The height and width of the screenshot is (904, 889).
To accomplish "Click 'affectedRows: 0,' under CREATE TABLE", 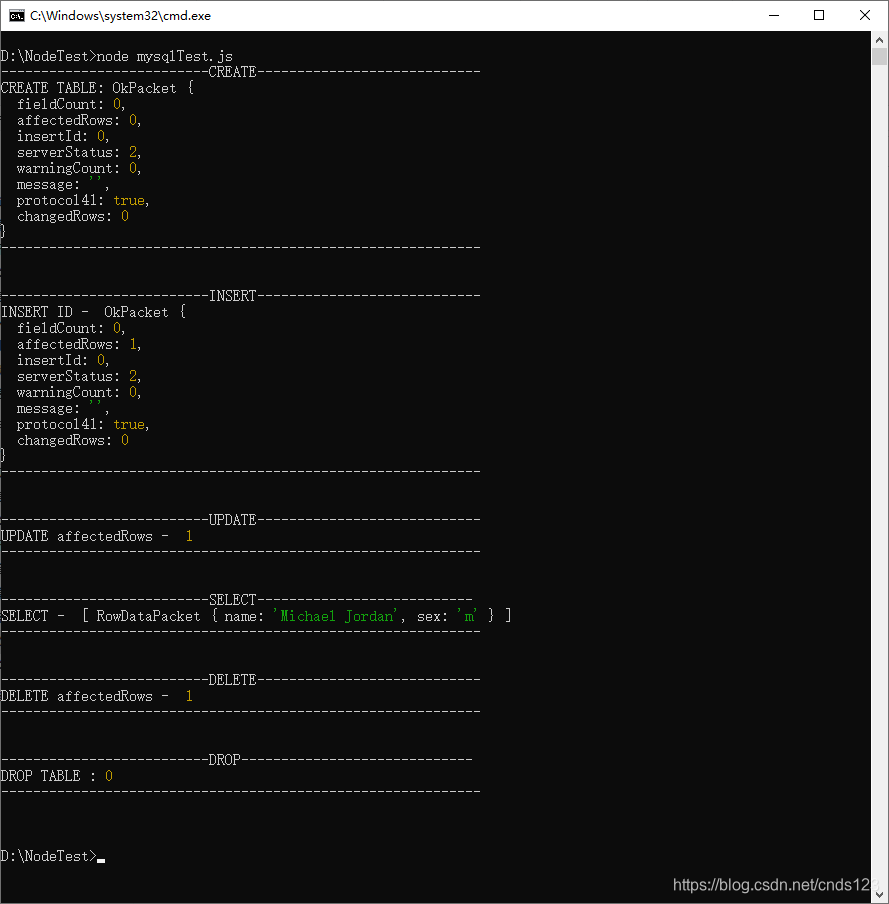I will (x=79, y=120).
